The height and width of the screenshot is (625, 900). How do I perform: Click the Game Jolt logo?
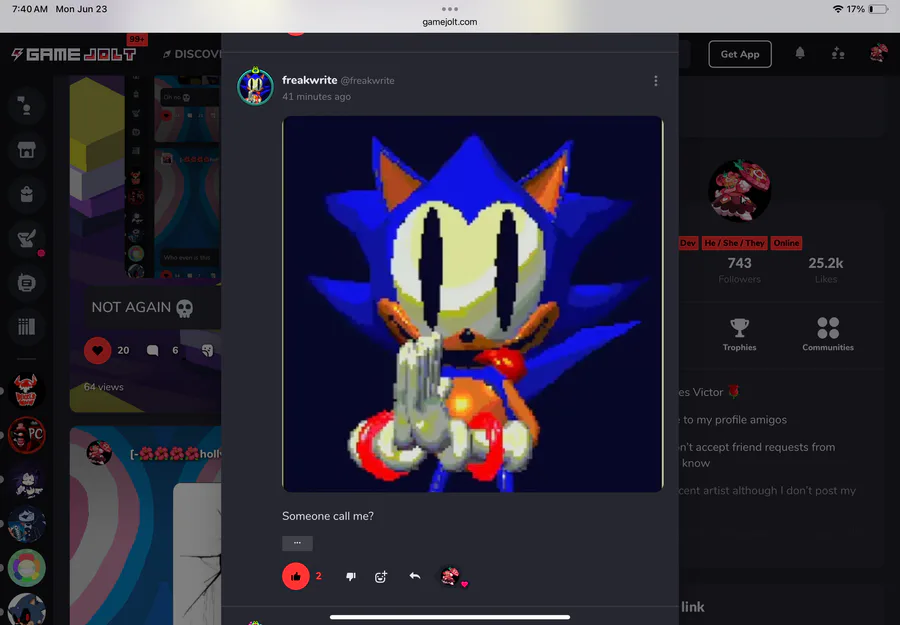click(x=74, y=54)
